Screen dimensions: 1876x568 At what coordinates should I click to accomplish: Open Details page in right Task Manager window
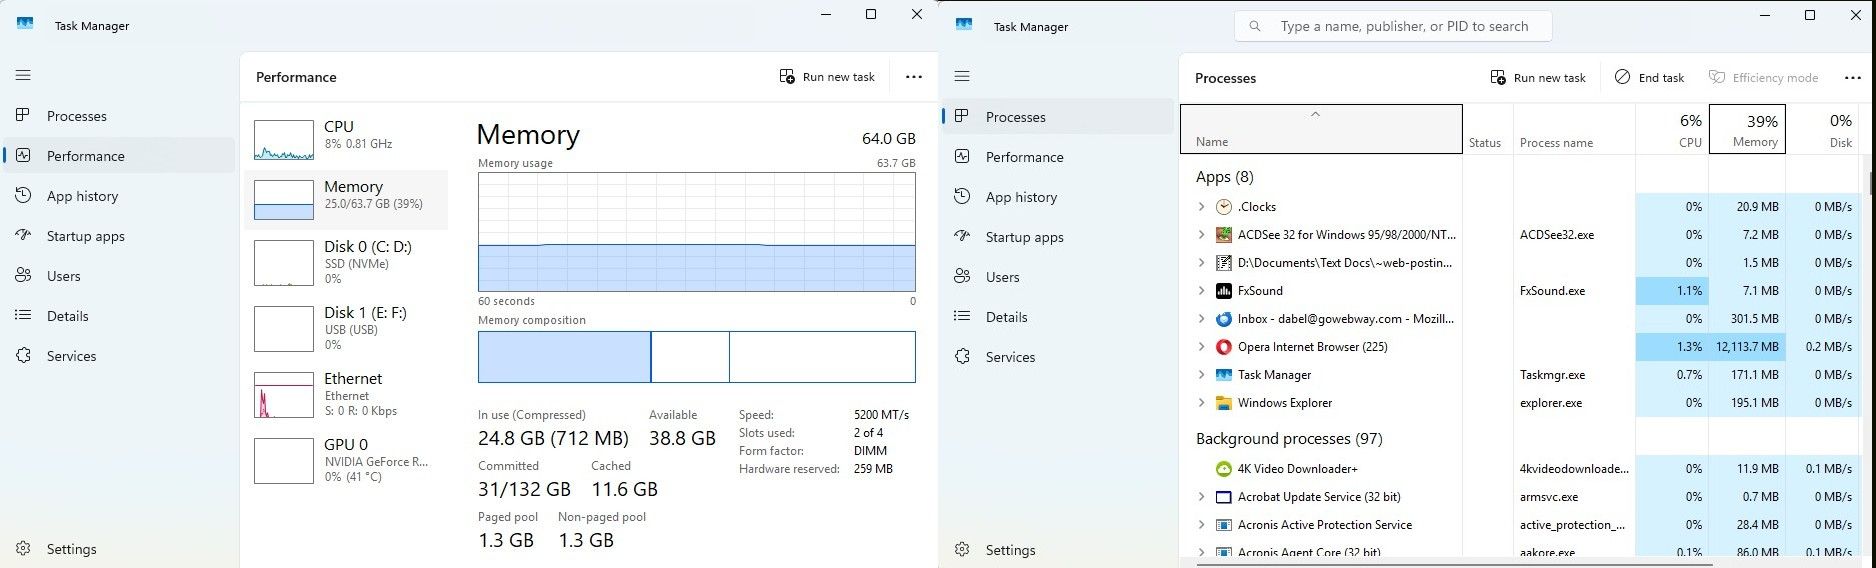pyautogui.click(x=1059, y=317)
